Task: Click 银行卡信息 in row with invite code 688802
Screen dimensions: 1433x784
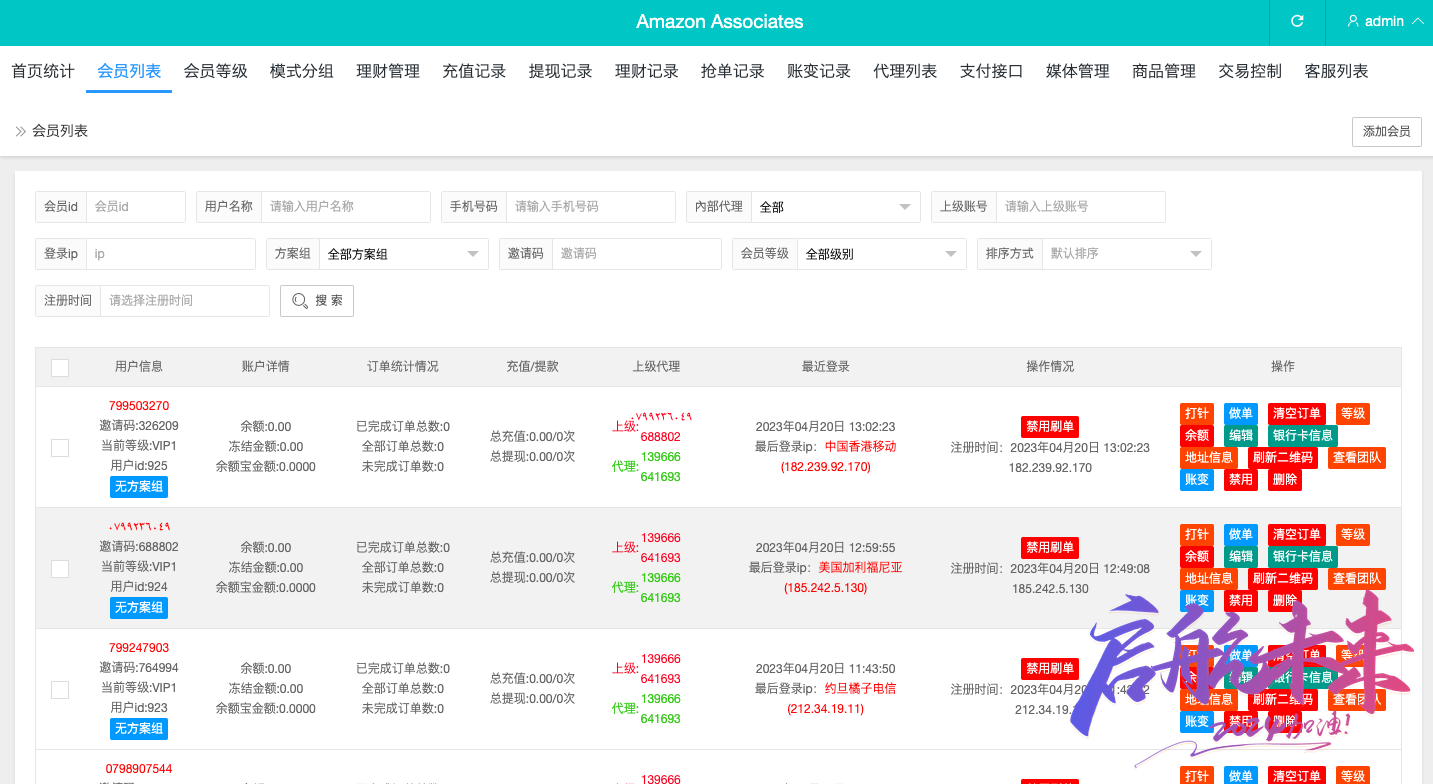Action: click(x=1303, y=557)
